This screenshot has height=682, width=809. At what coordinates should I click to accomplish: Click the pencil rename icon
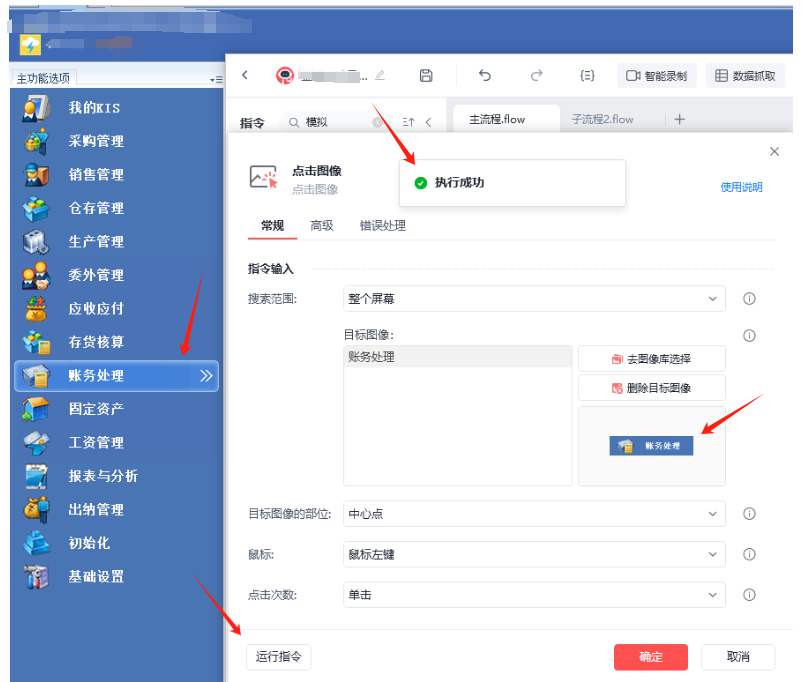[x=380, y=75]
